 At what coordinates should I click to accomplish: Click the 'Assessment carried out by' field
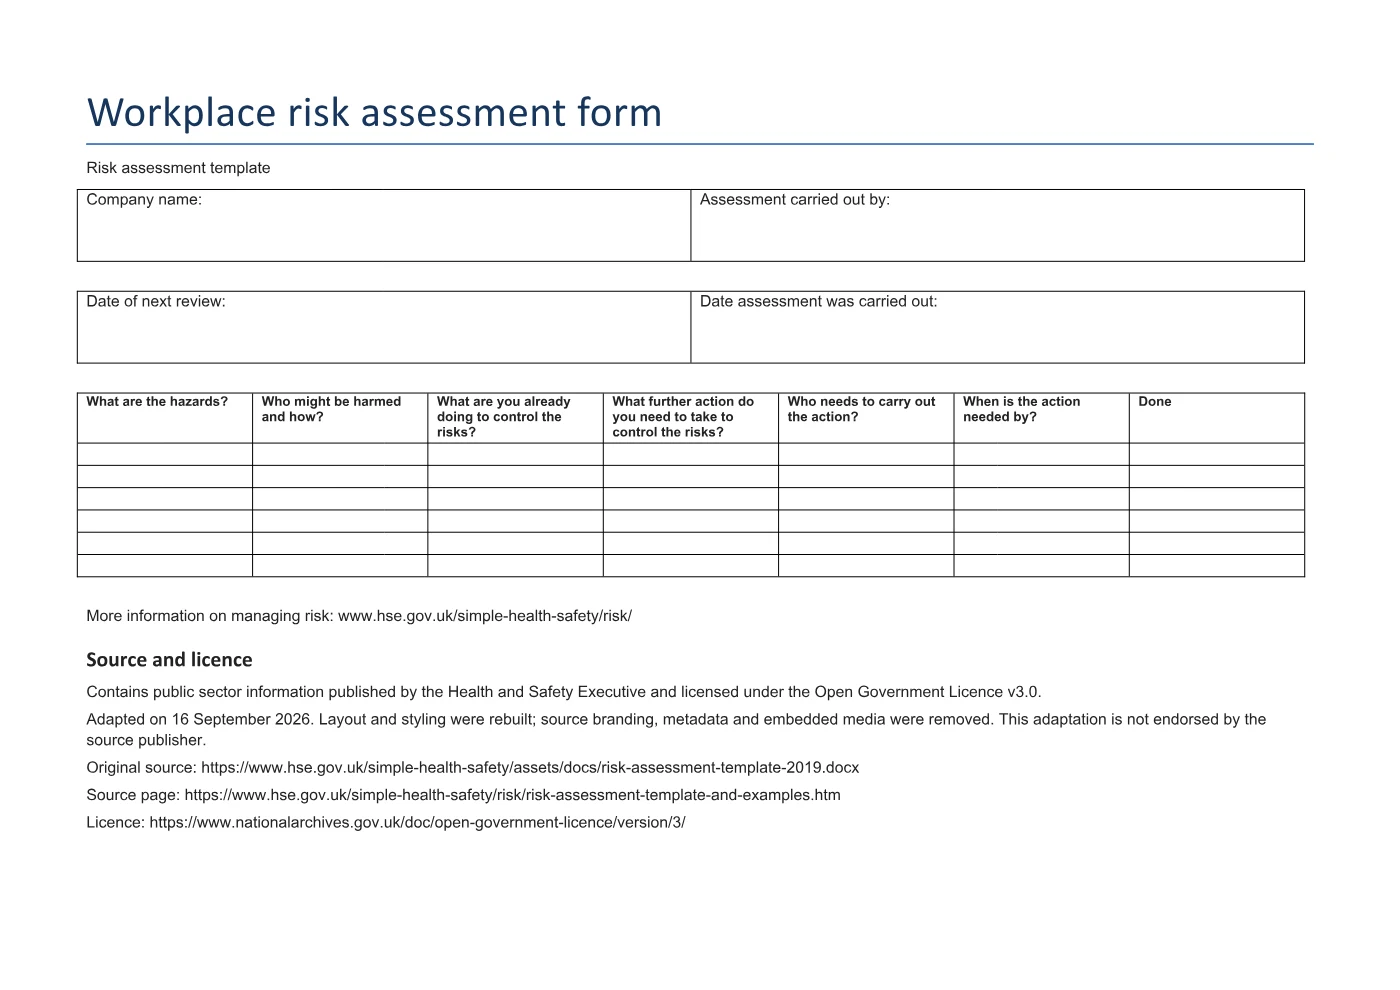(x=997, y=225)
